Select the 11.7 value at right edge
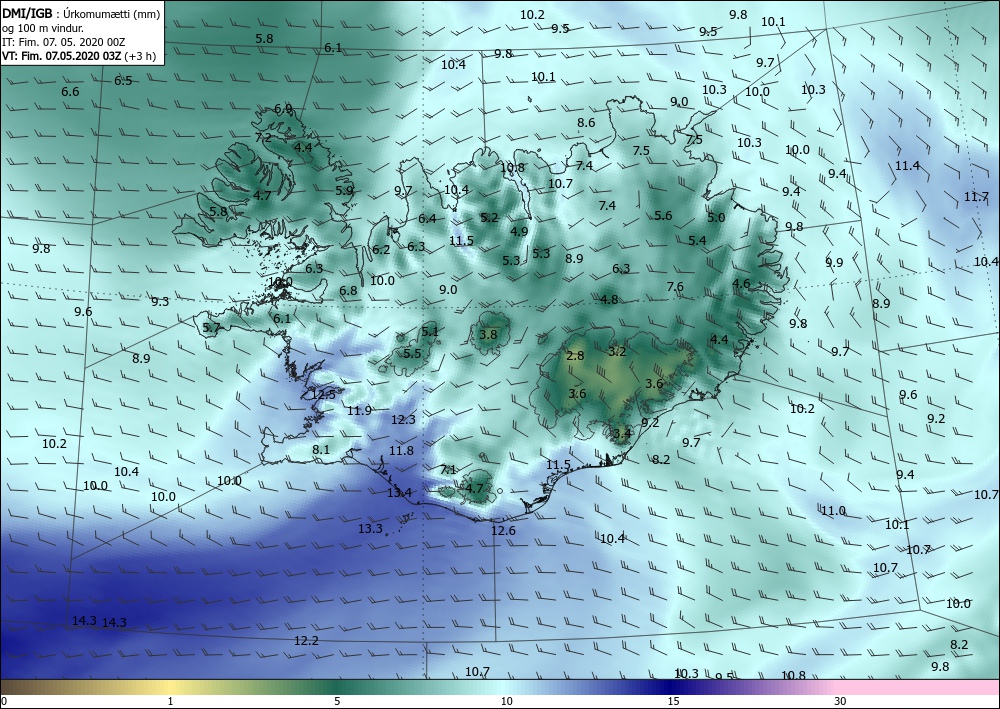 (976, 196)
